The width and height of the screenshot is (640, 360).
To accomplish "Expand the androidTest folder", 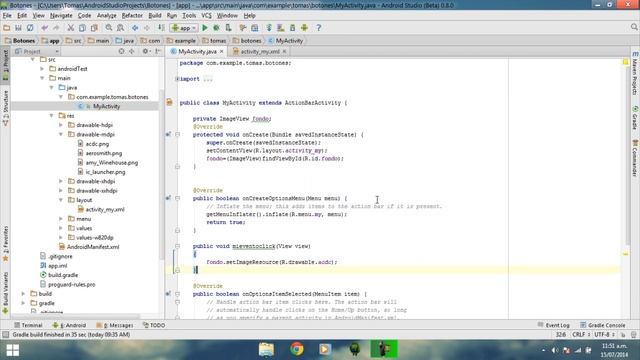I will point(42,69).
